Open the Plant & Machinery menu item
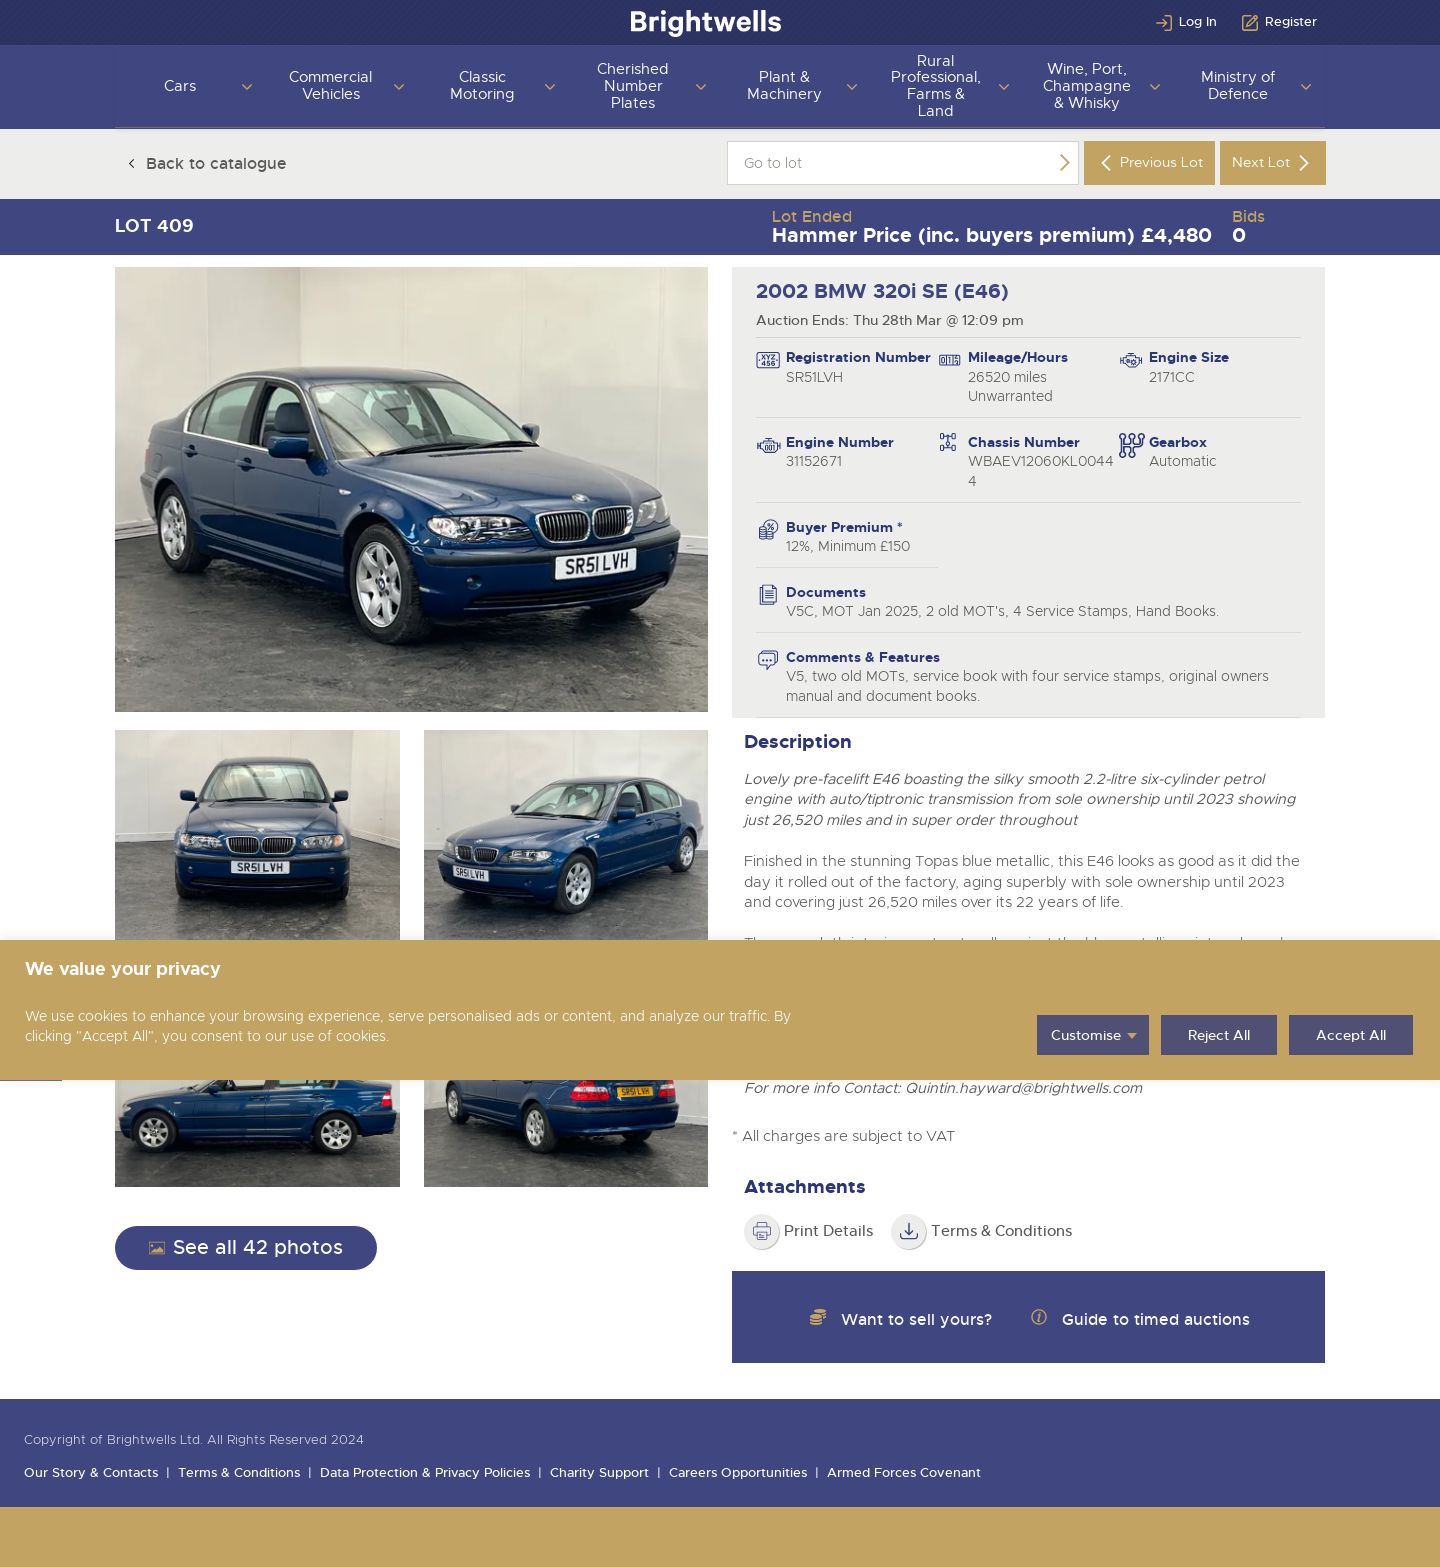 click(784, 86)
